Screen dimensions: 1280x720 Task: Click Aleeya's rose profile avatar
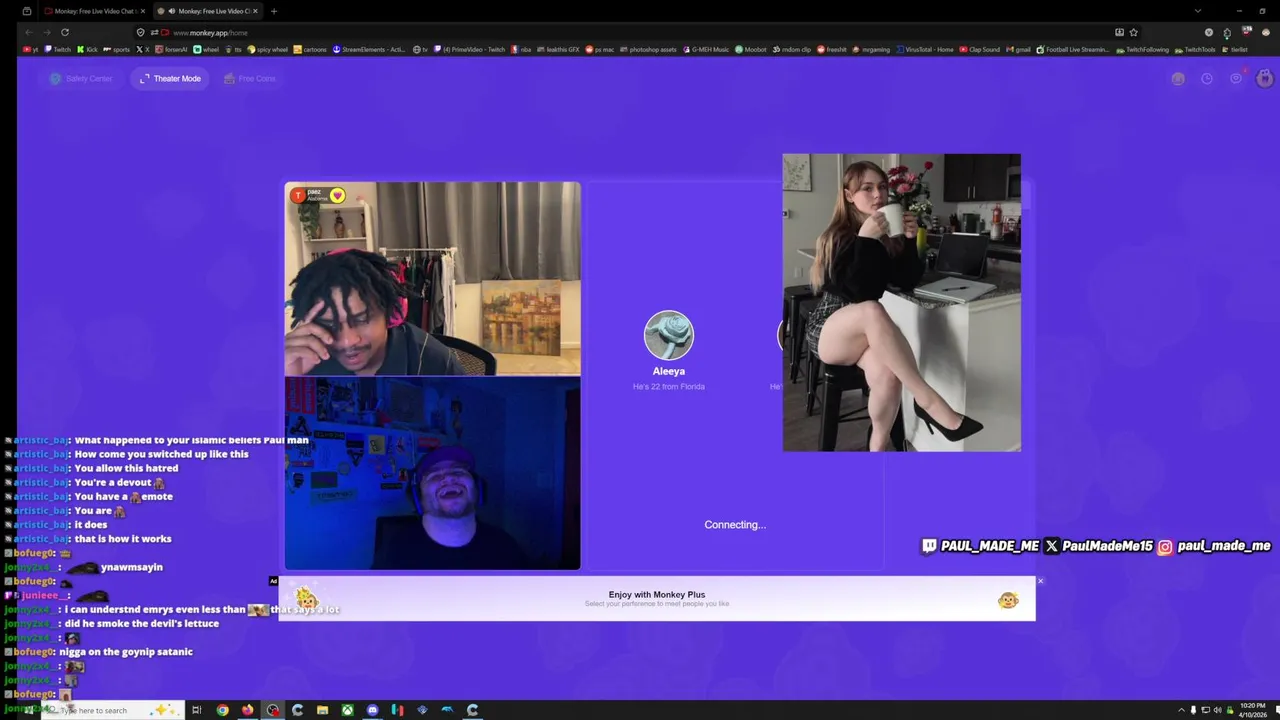pyautogui.click(x=669, y=335)
